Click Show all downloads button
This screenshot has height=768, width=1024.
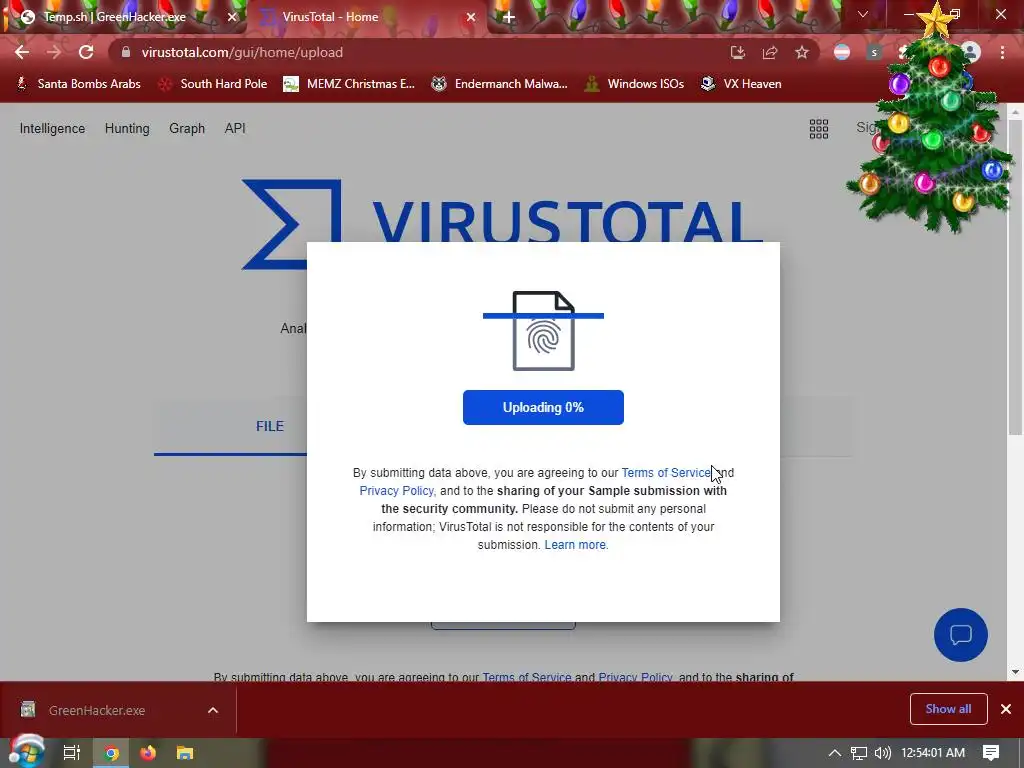[948, 709]
